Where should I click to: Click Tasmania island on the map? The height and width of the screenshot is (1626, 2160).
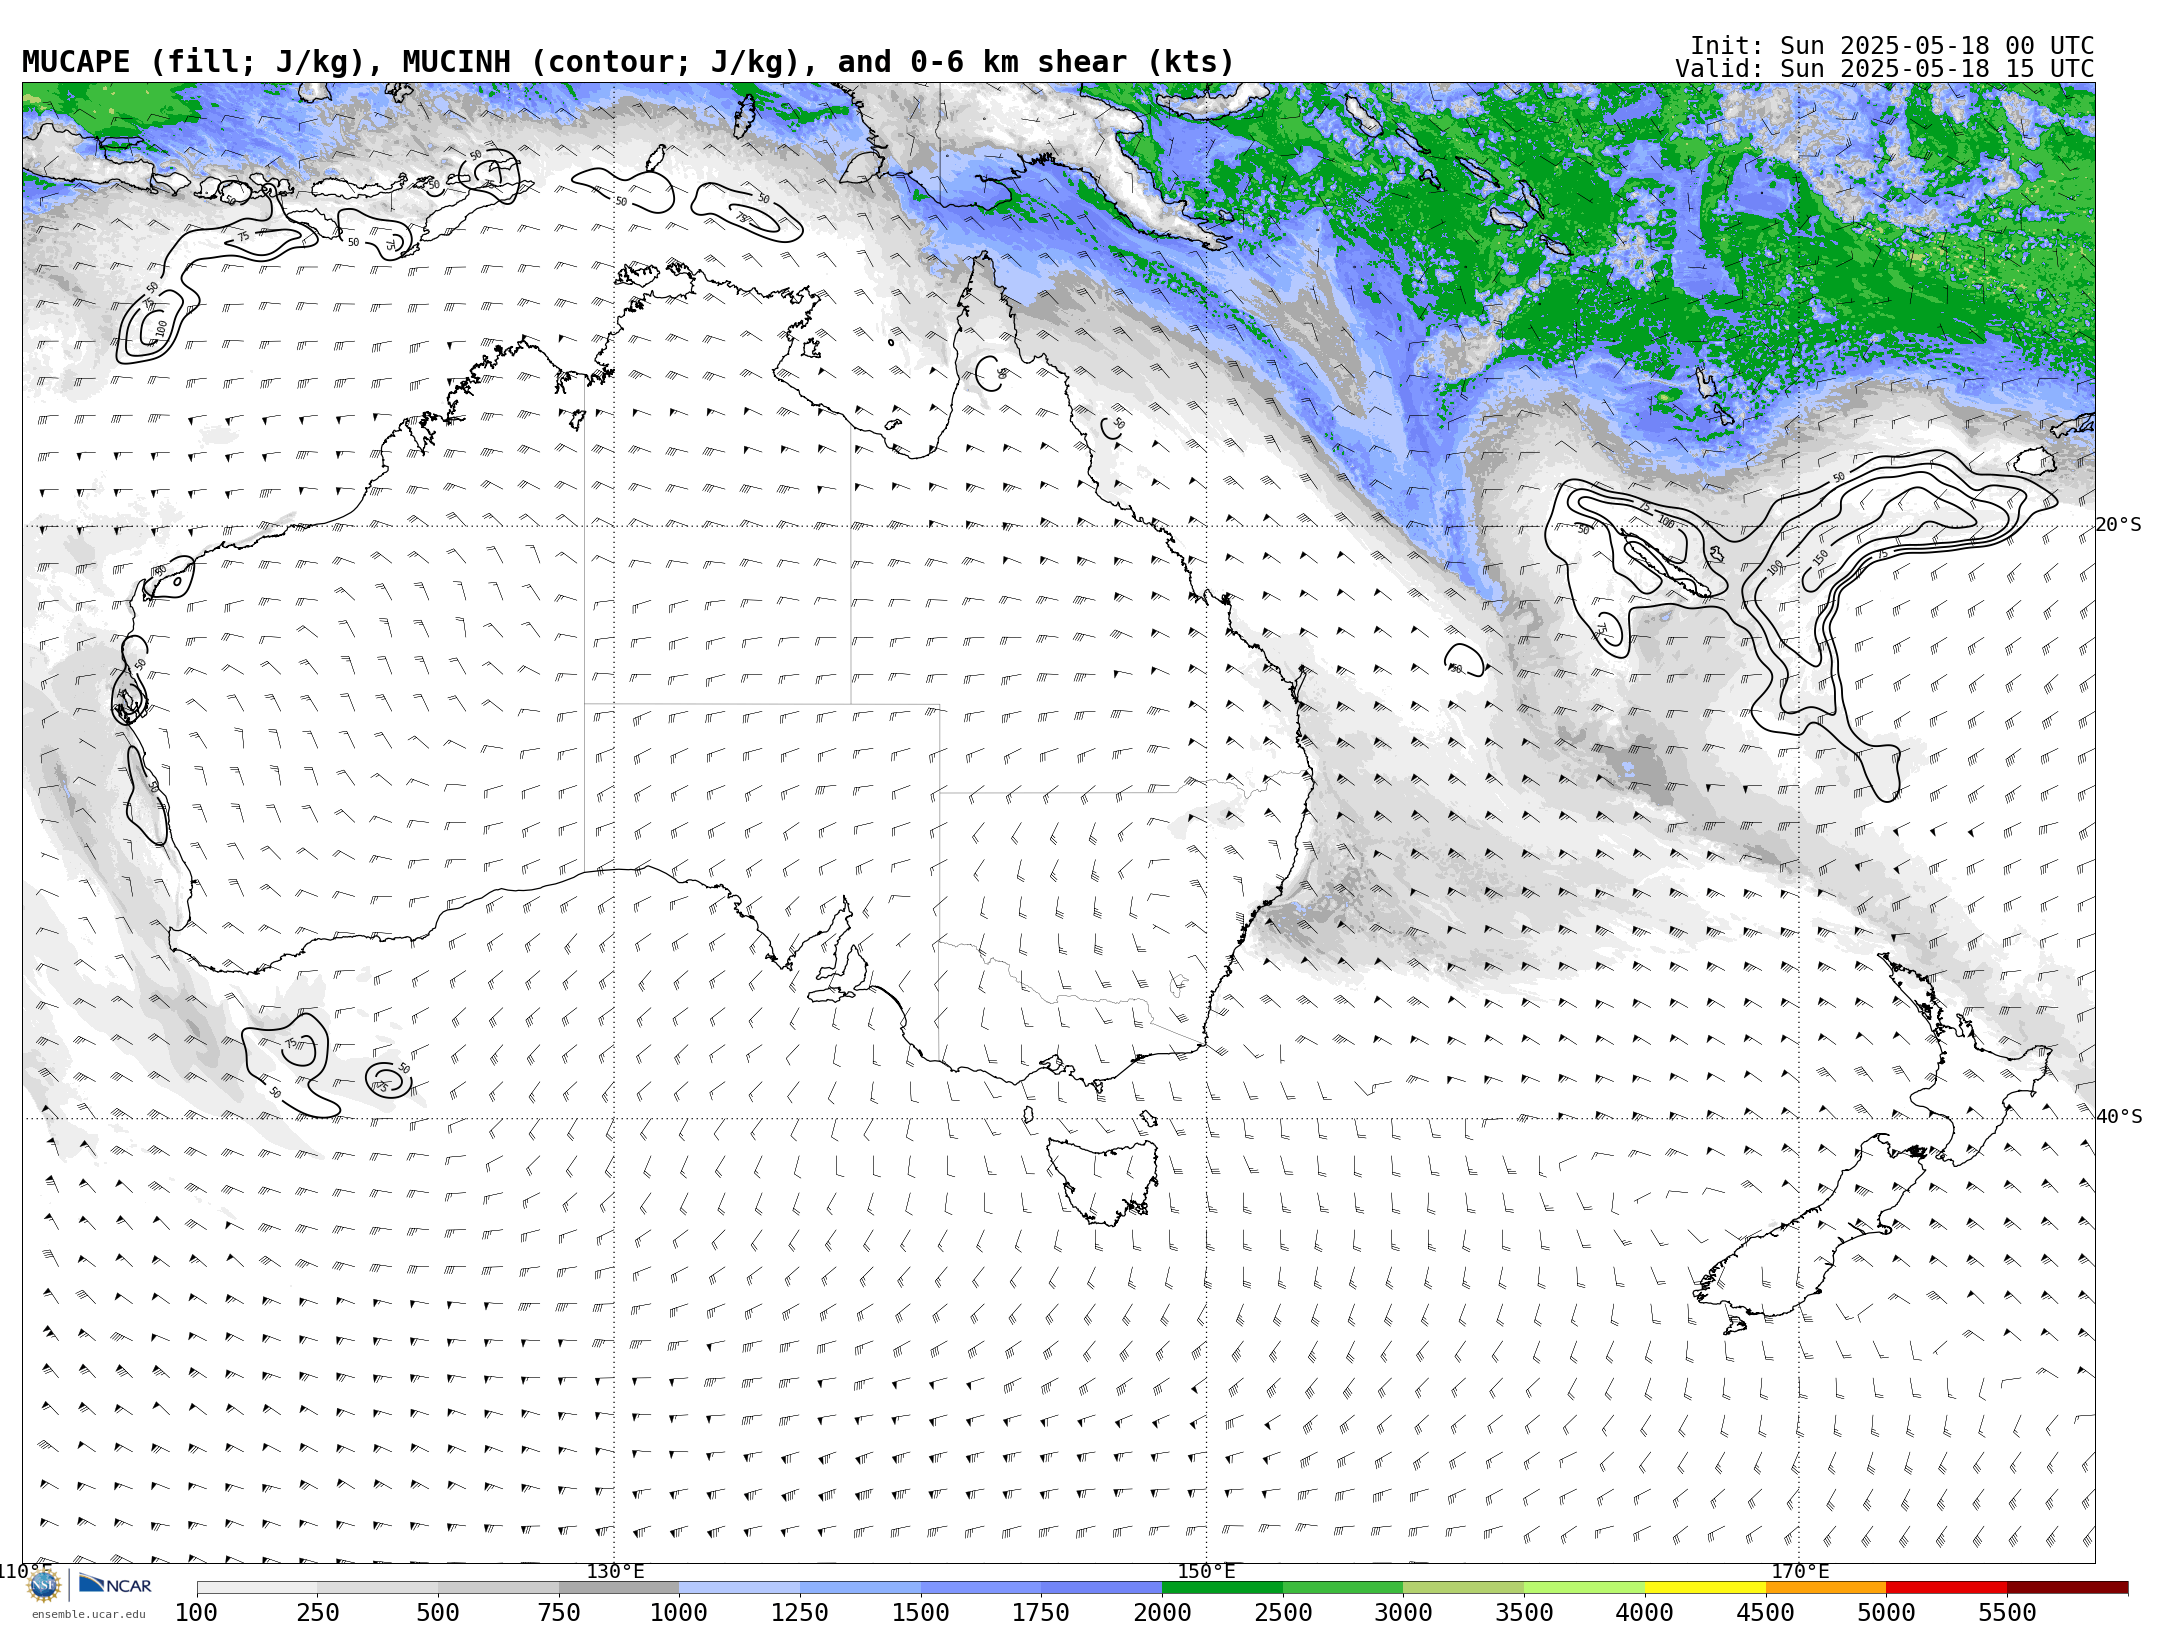click(x=1103, y=1180)
